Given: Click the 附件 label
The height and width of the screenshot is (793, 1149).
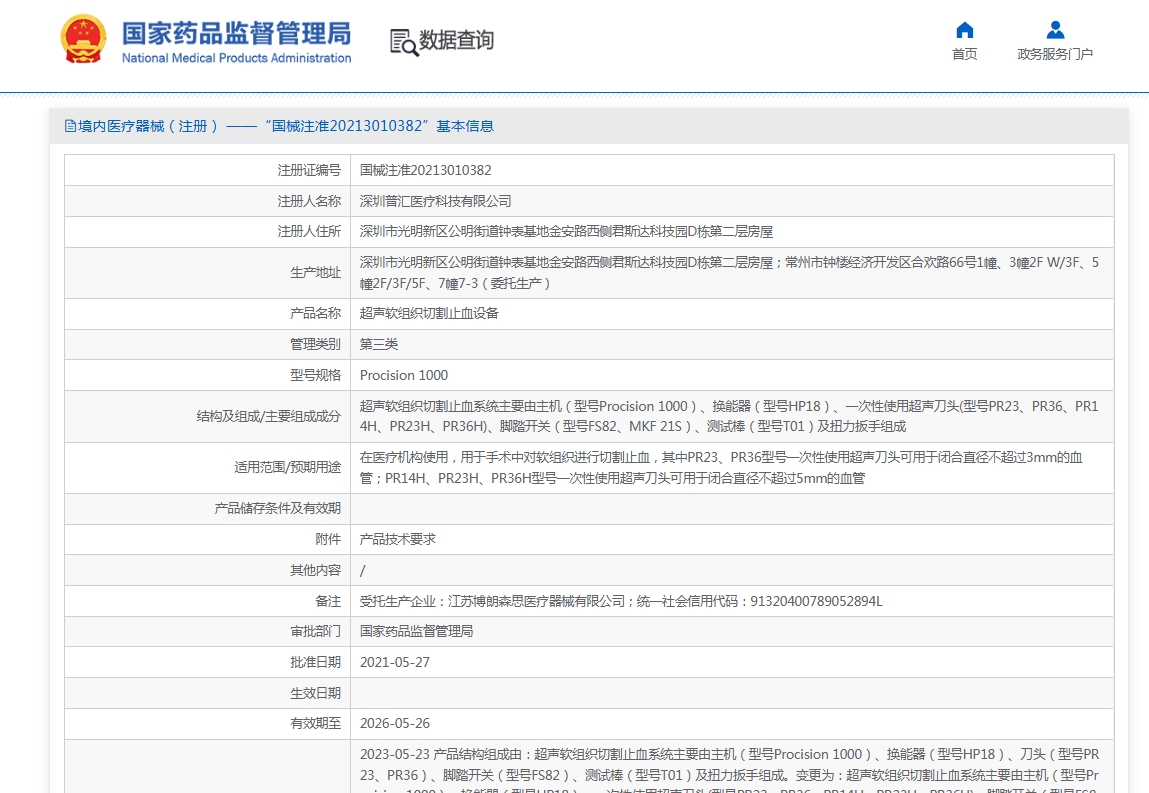Looking at the screenshot, I should point(328,539).
